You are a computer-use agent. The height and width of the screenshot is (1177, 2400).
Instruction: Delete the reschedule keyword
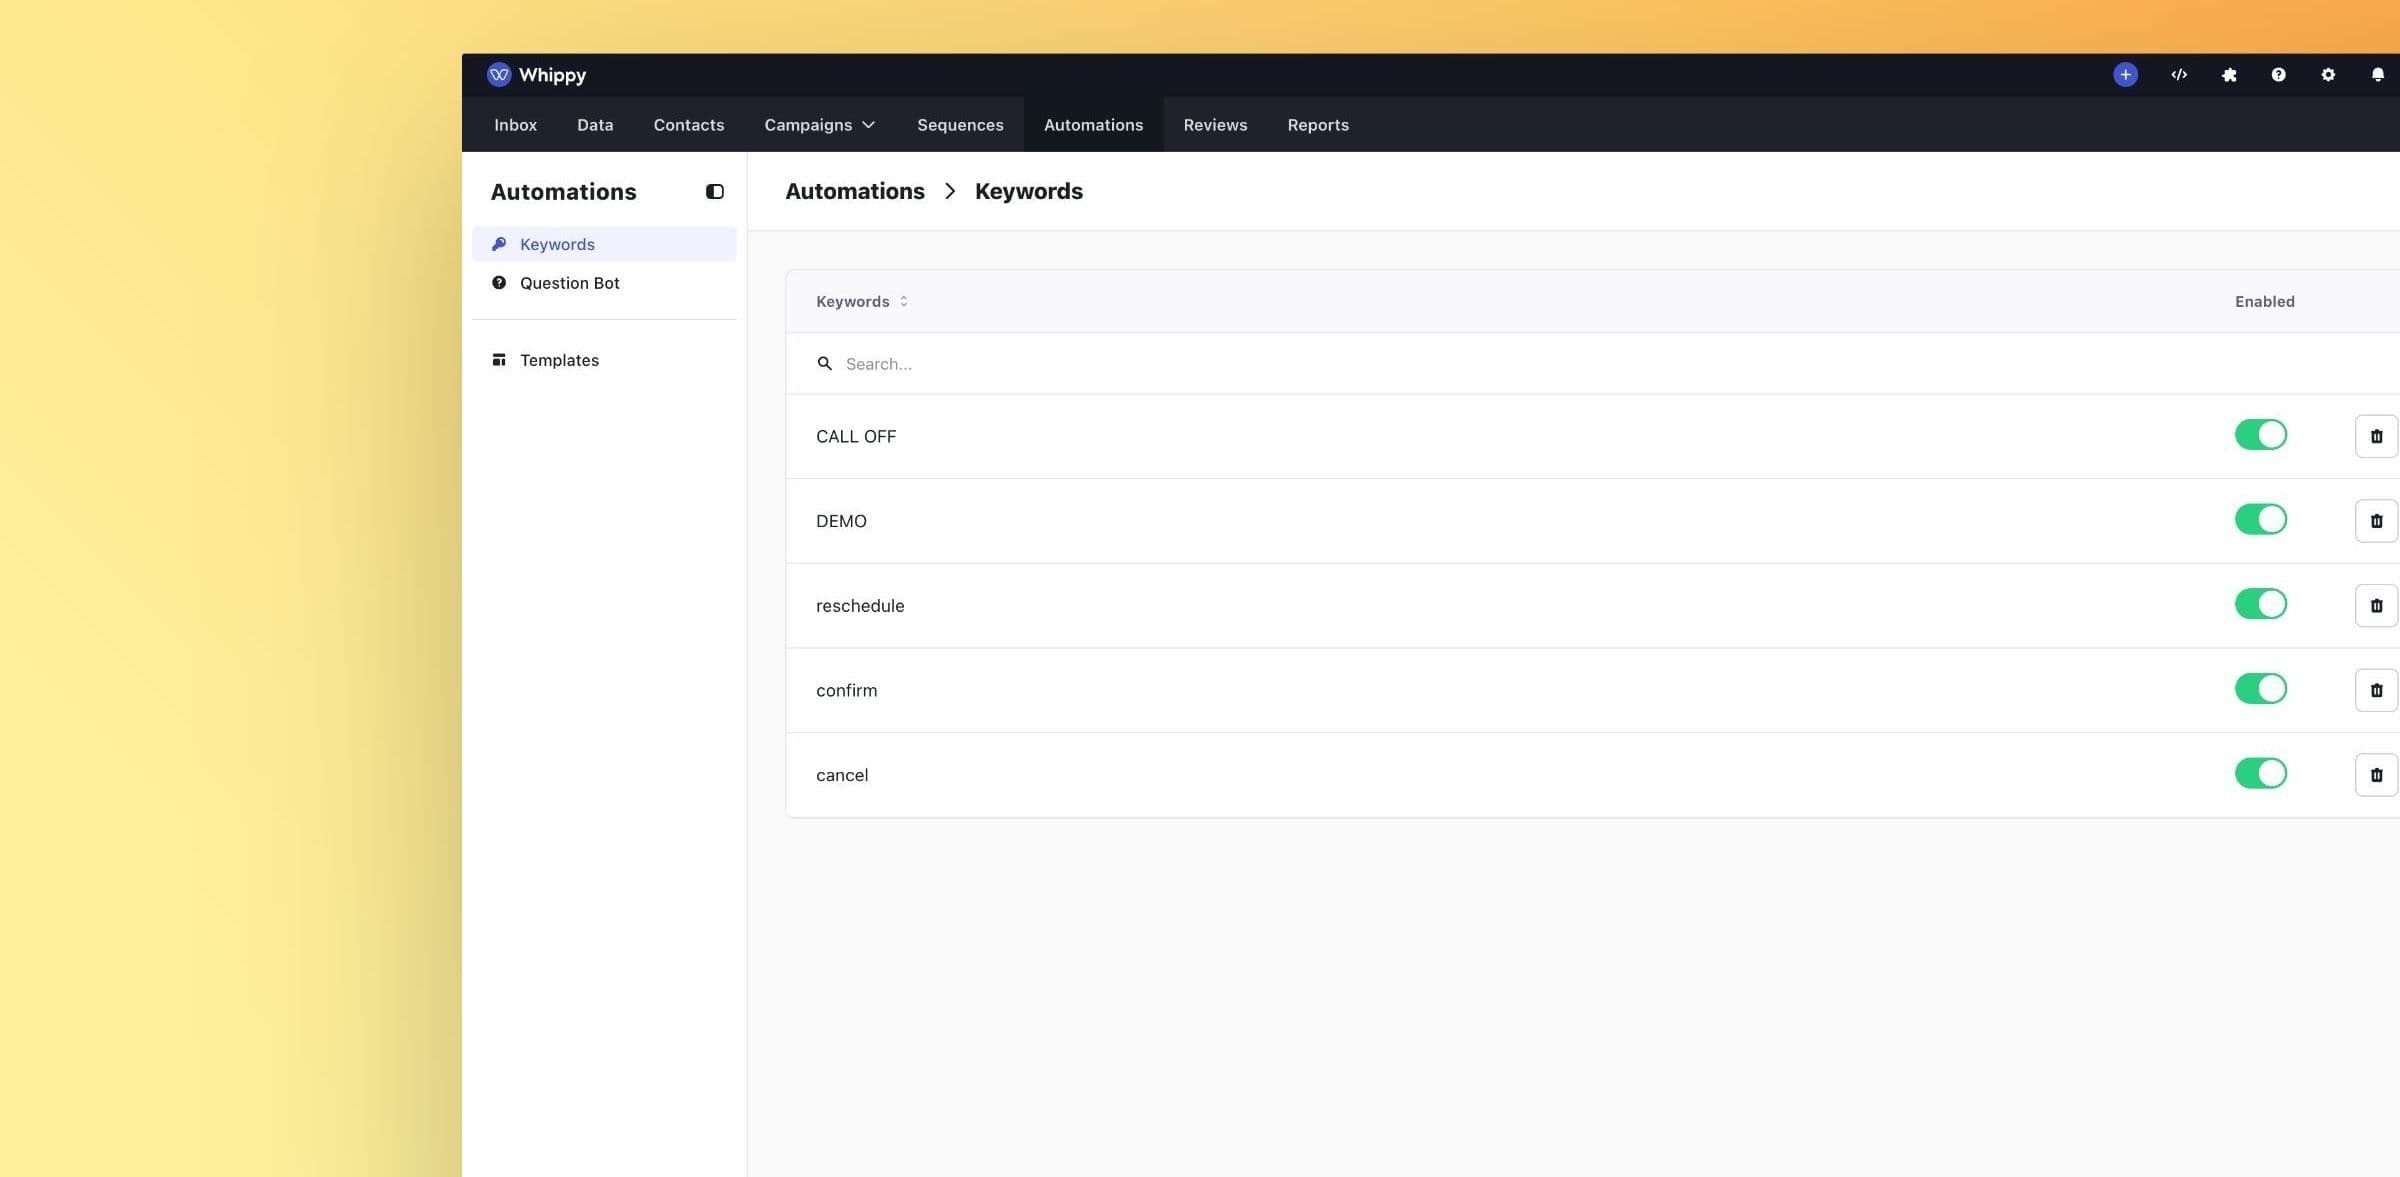pos(2376,604)
